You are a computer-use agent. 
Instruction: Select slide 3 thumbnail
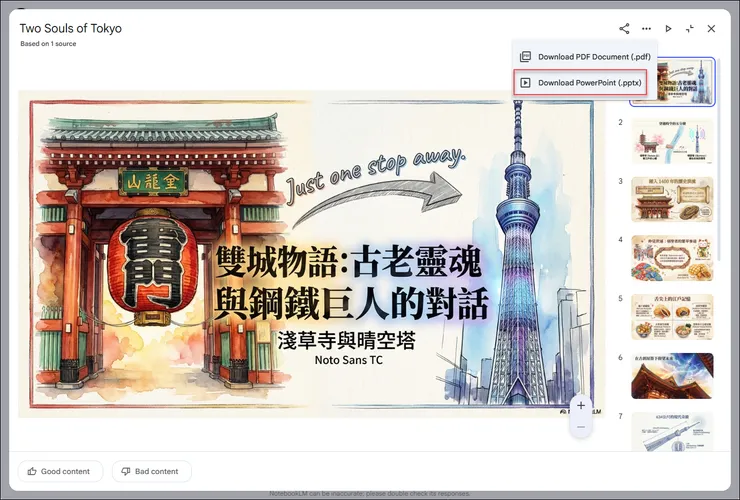[672, 200]
